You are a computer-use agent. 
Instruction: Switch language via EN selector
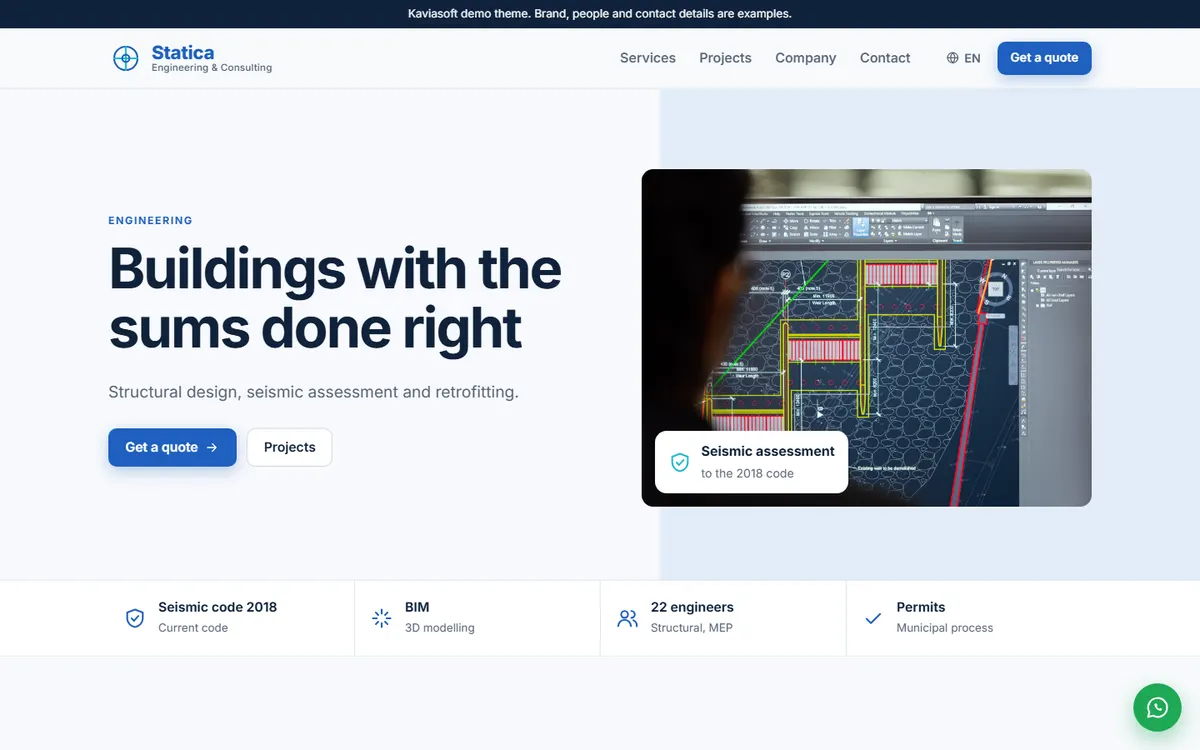963,58
